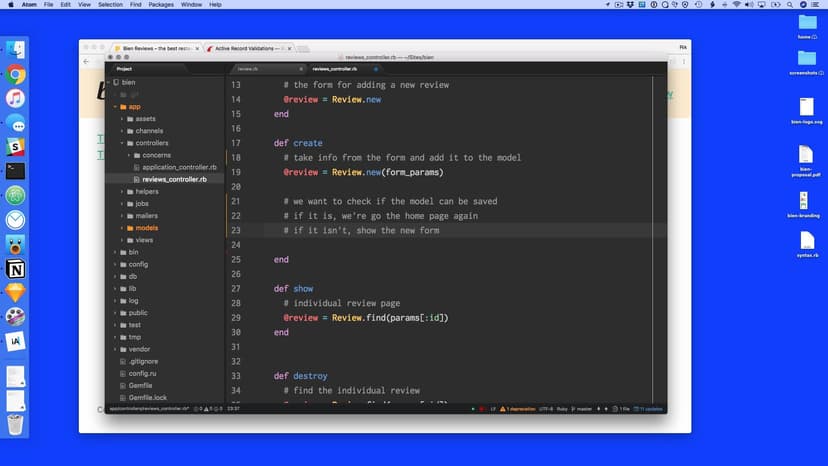Switch to the review.rb editor tab
This screenshot has height=466, width=828.
tap(248, 69)
